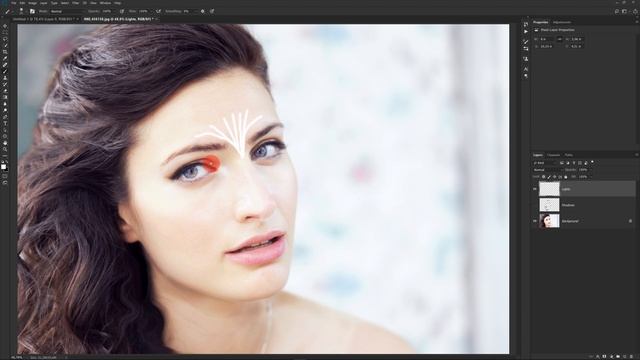
Task: Show the Shadows layer
Action: tap(535, 205)
